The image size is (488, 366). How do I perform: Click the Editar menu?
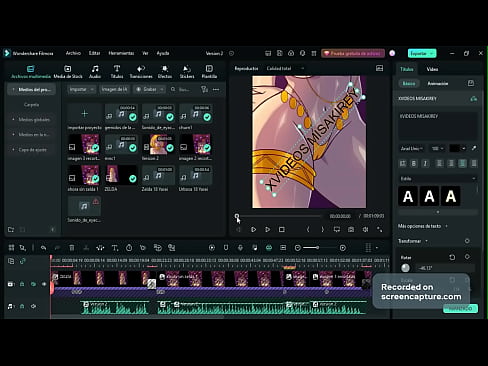point(94,53)
